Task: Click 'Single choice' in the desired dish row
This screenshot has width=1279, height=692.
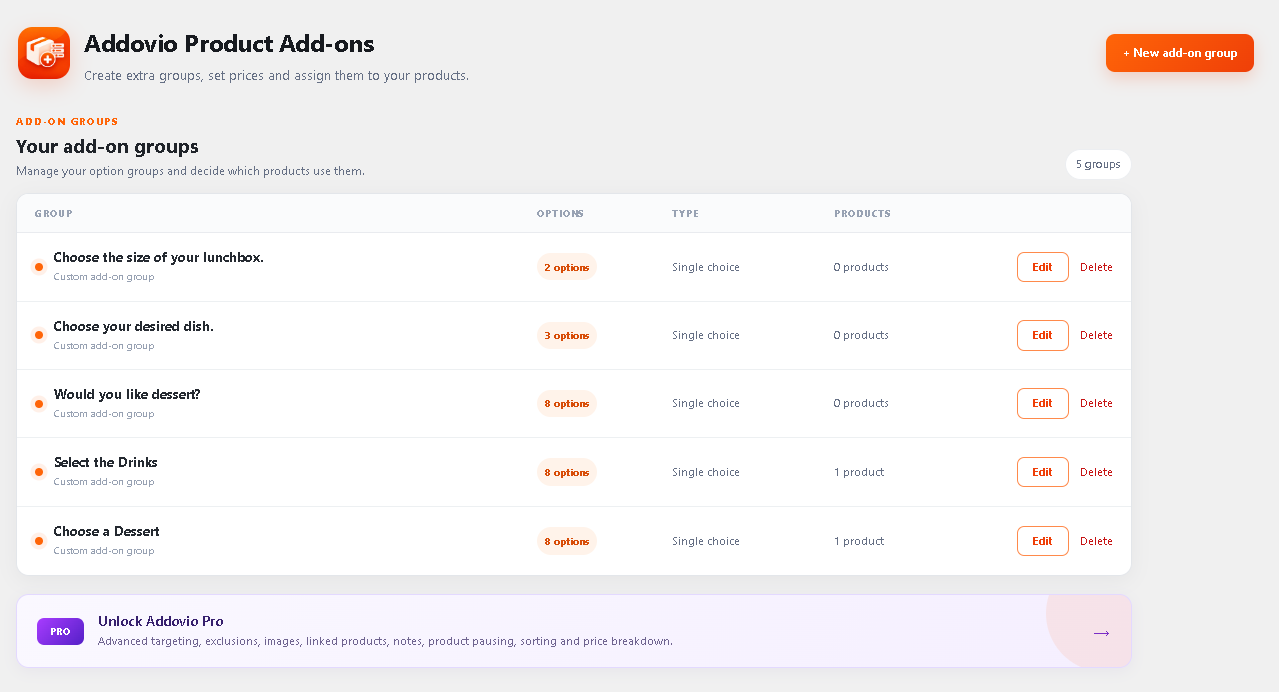Action: [706, 335]
